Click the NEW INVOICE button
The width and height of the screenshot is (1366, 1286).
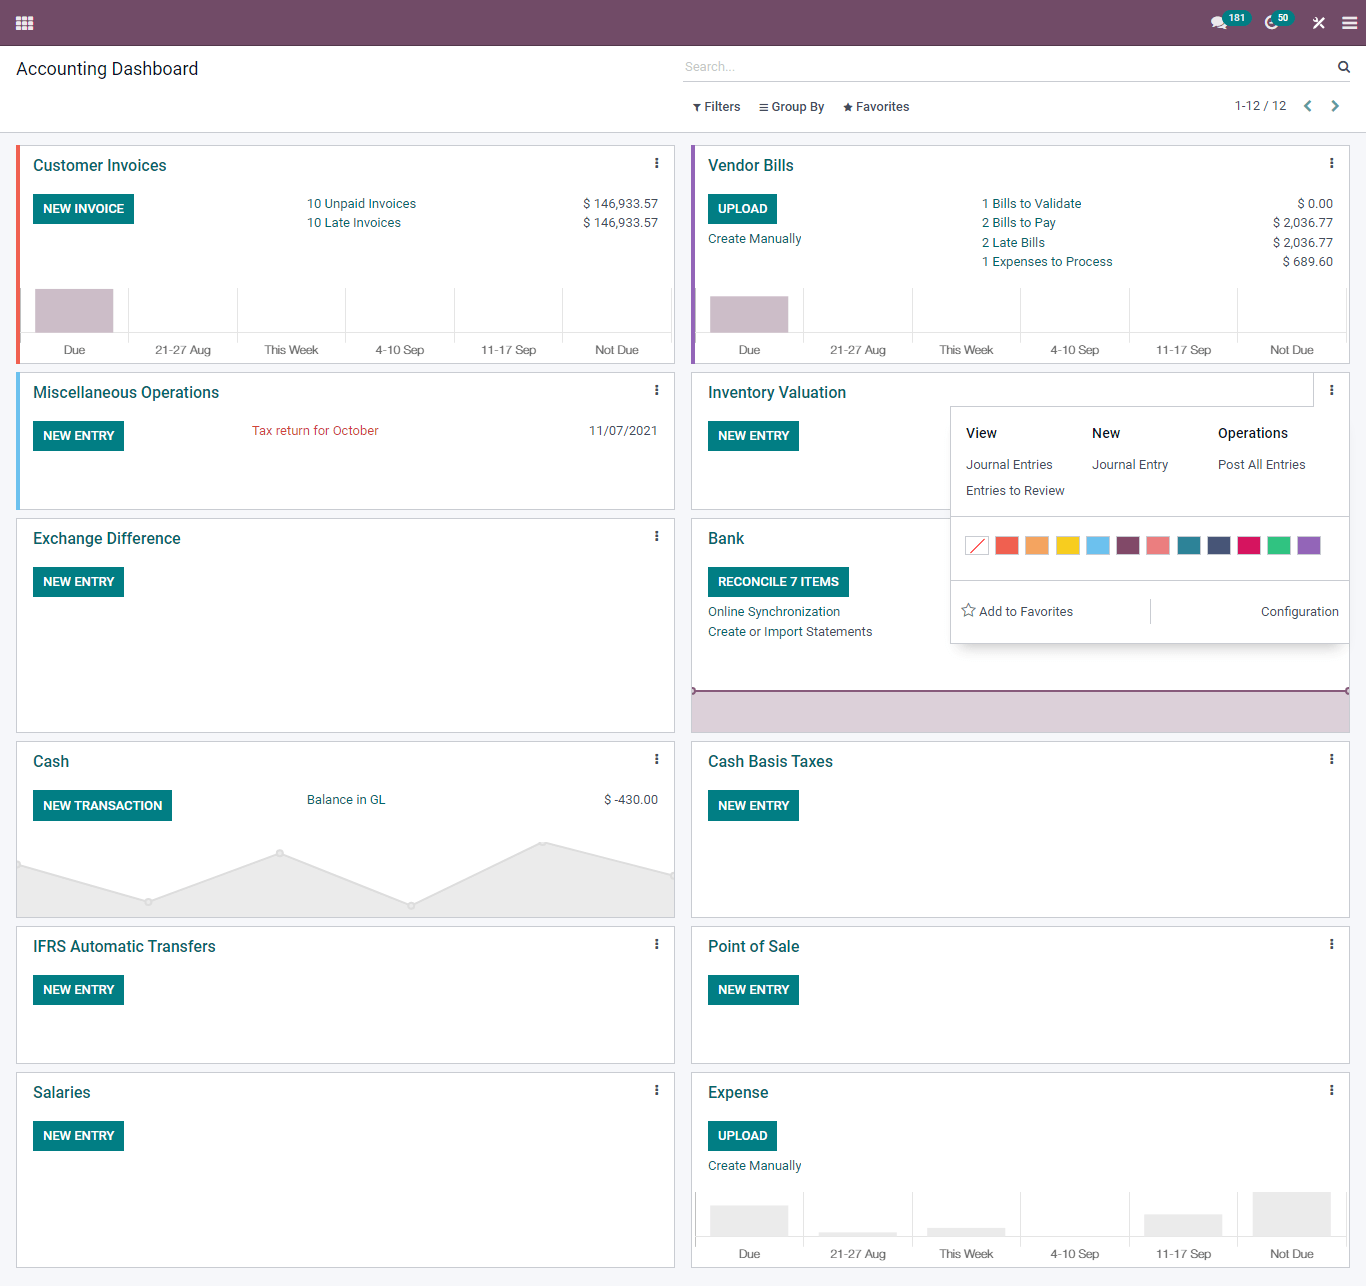83,208
